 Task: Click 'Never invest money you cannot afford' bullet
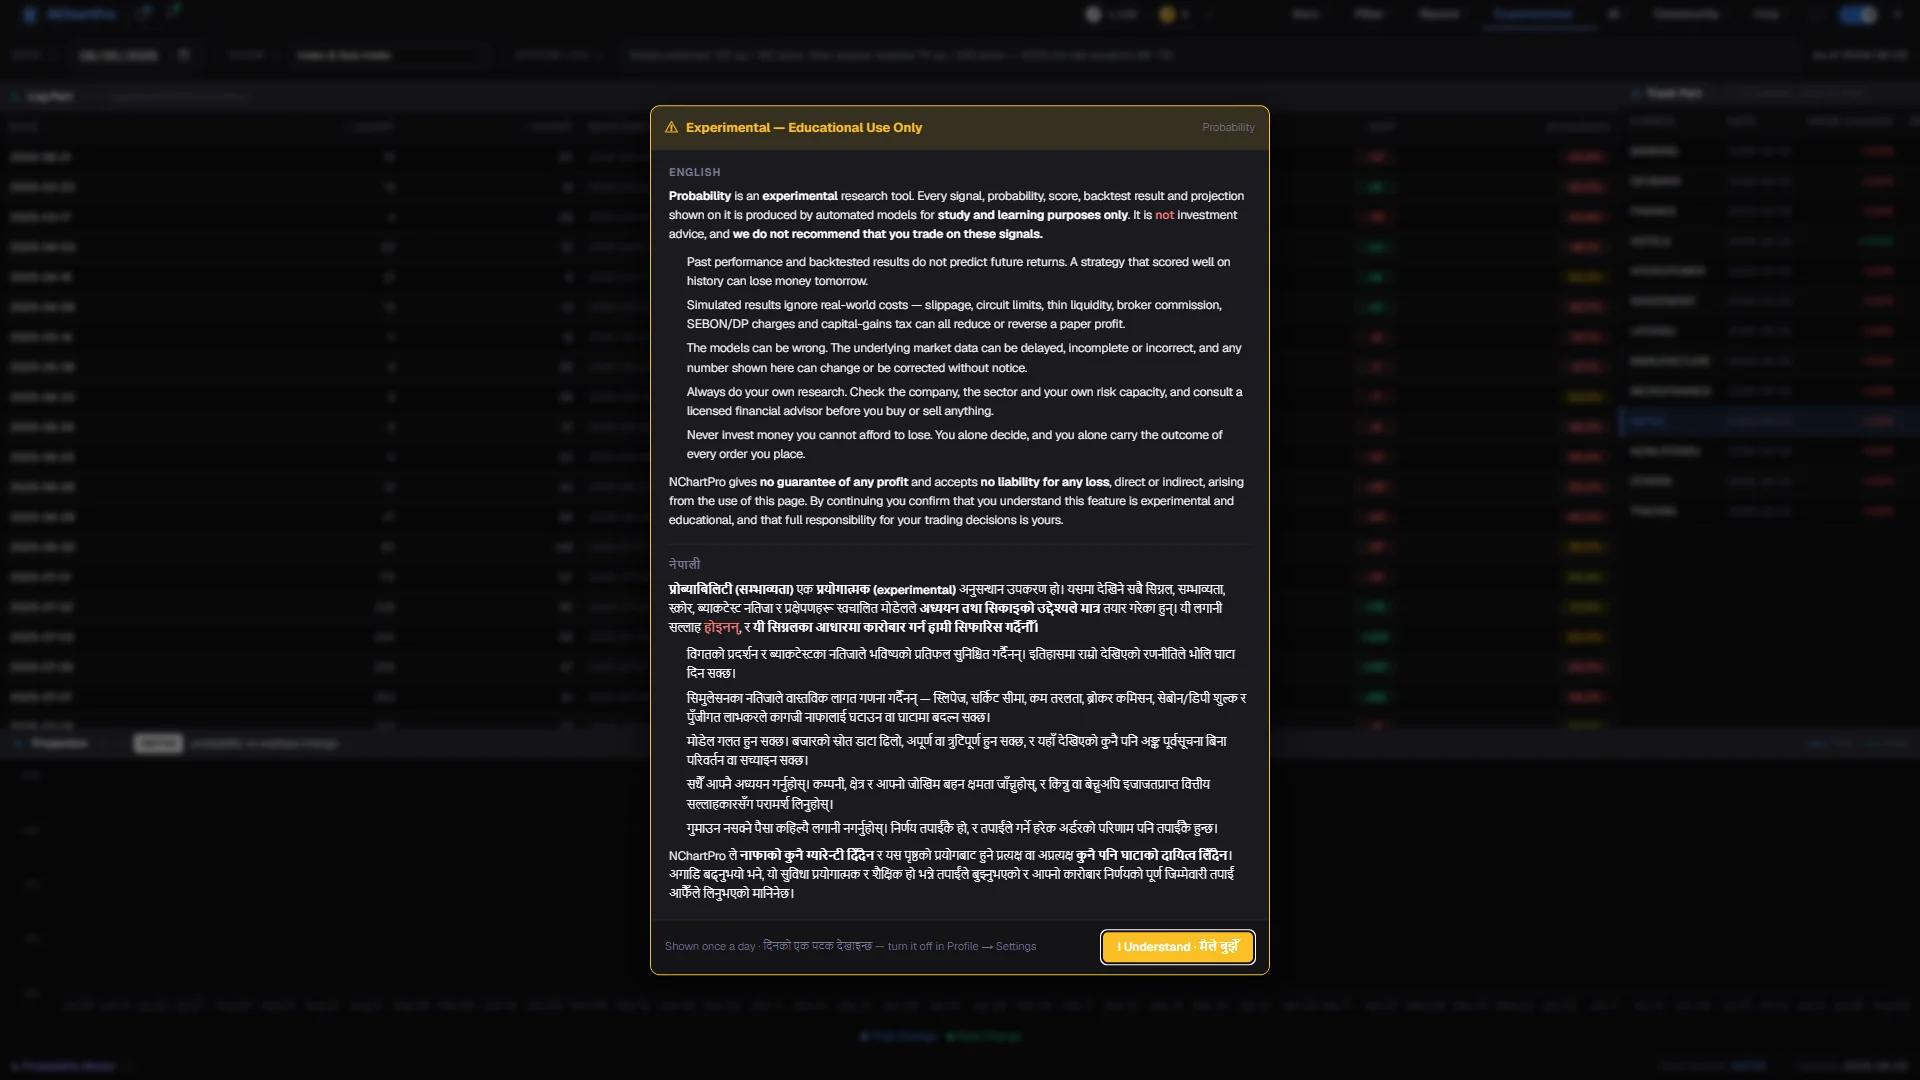click(x=954, y=445)
